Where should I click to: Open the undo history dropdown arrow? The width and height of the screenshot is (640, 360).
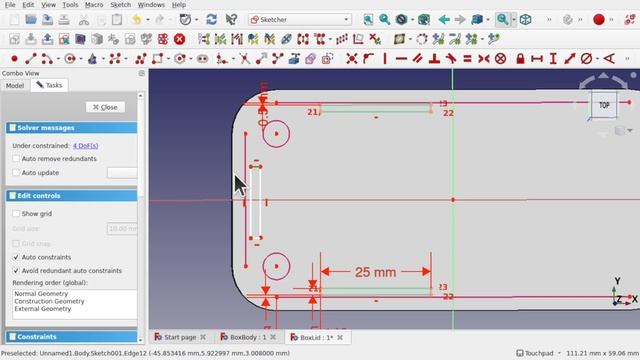147,20
